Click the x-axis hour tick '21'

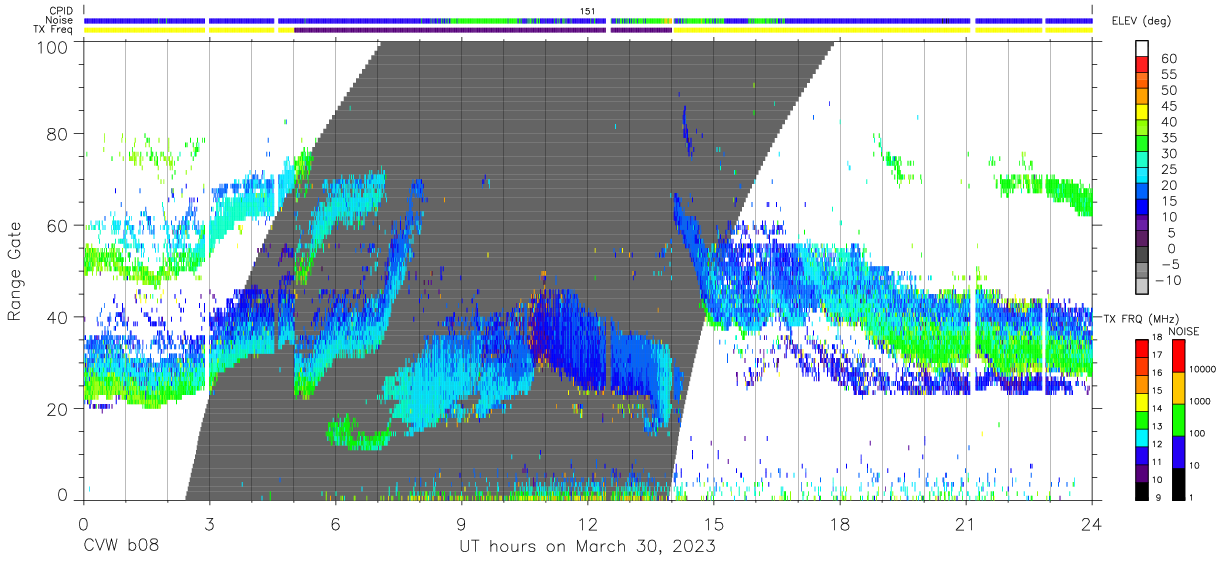tap(966, 523)
